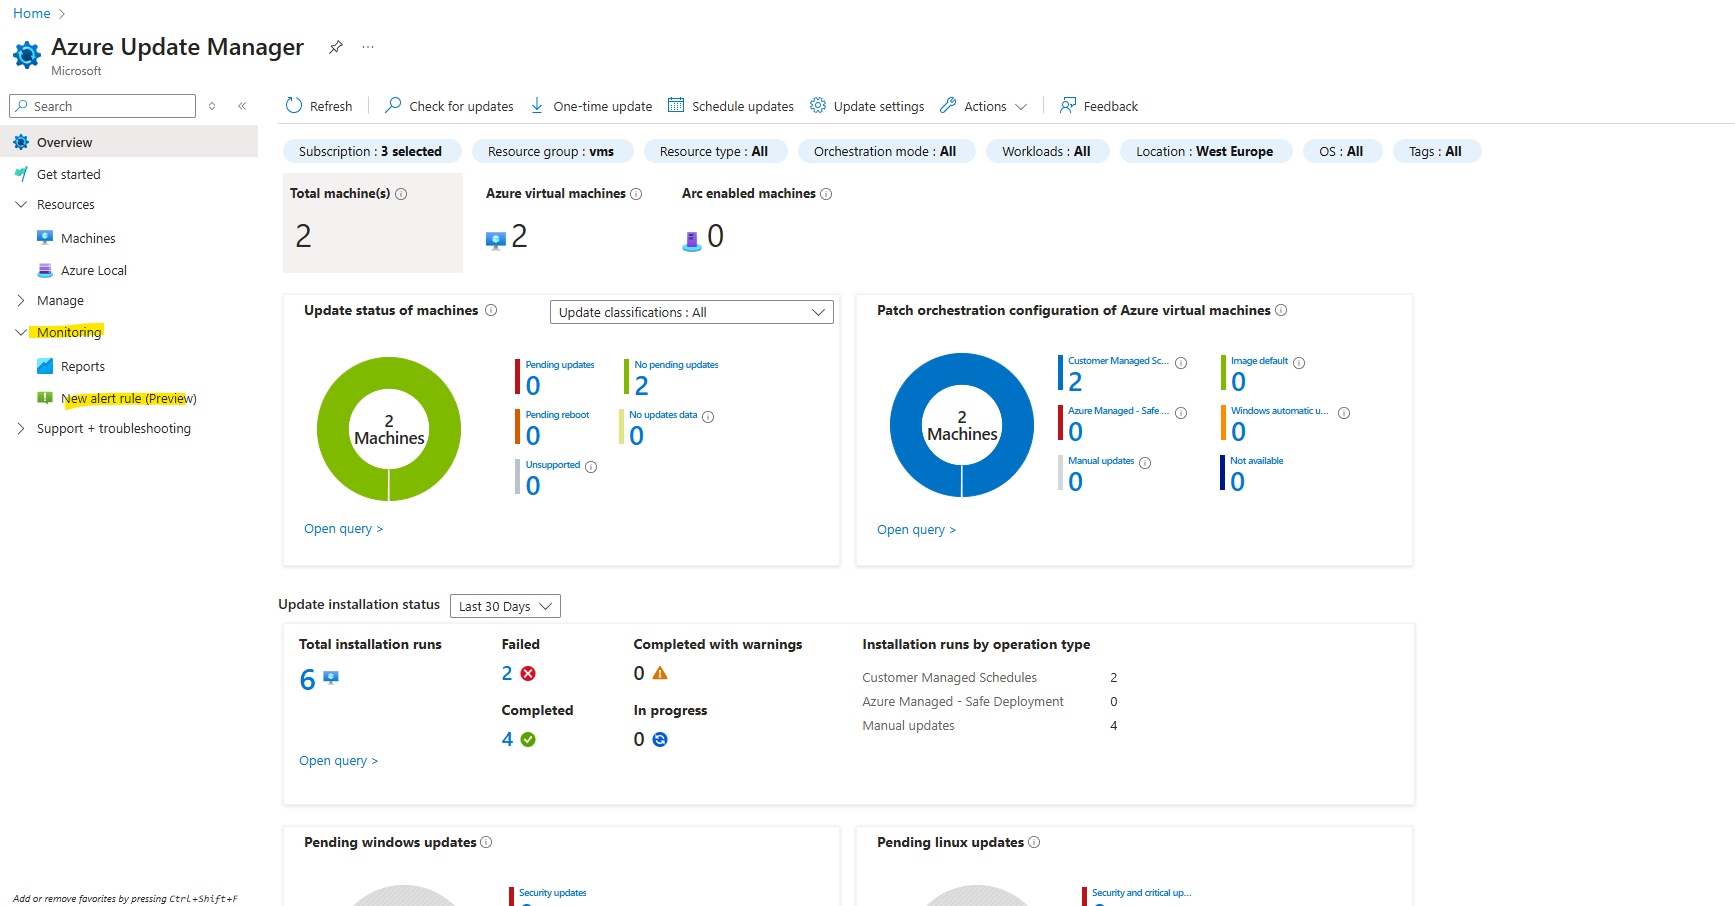Screen dimensions: 1735x906
Task: Start a One-time update
Action: click(x=591, y=106)
